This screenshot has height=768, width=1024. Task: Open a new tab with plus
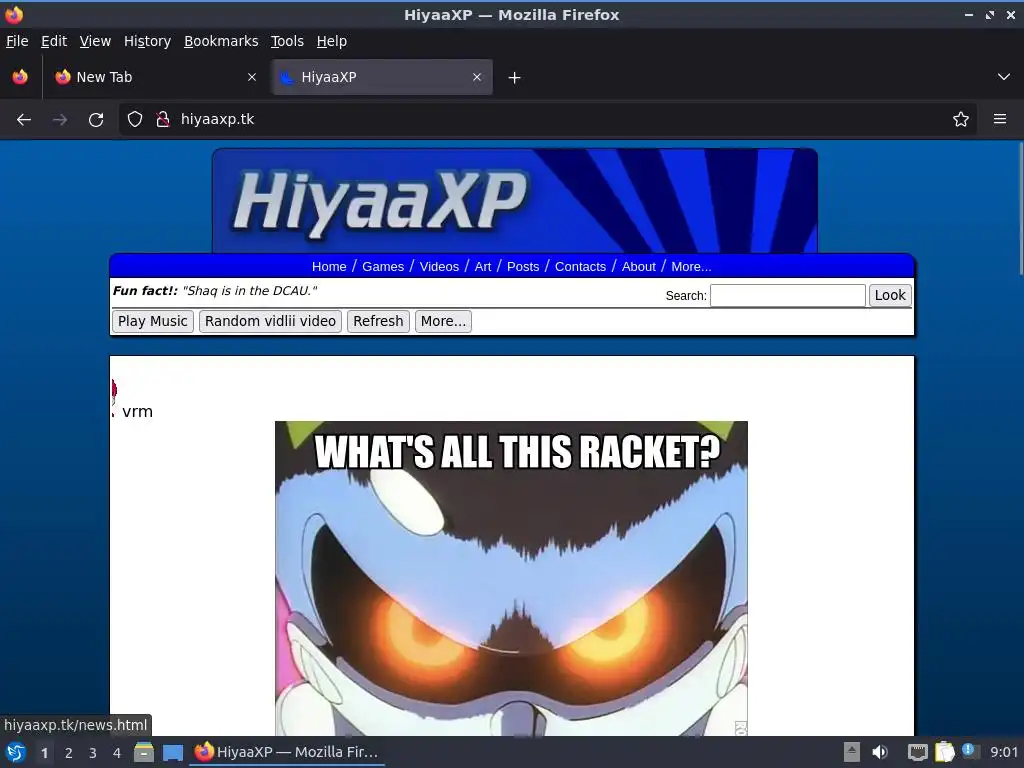pos(515,78)
